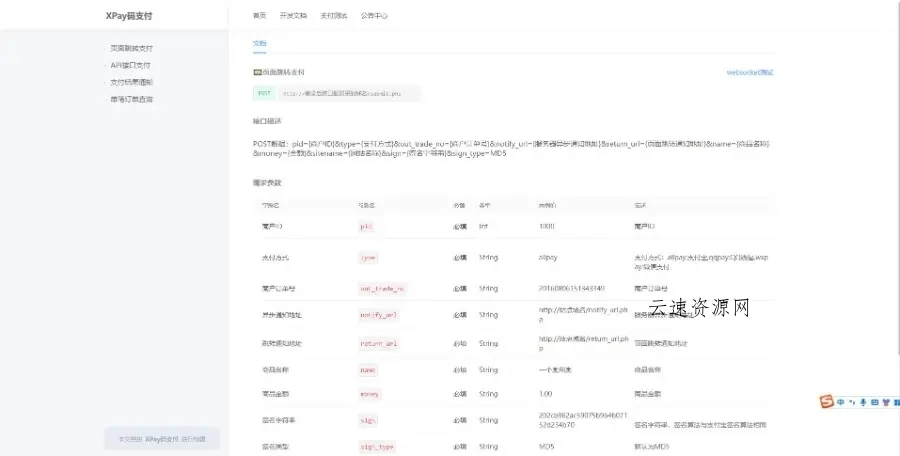Click the name parameter code cell

(368, 370)
